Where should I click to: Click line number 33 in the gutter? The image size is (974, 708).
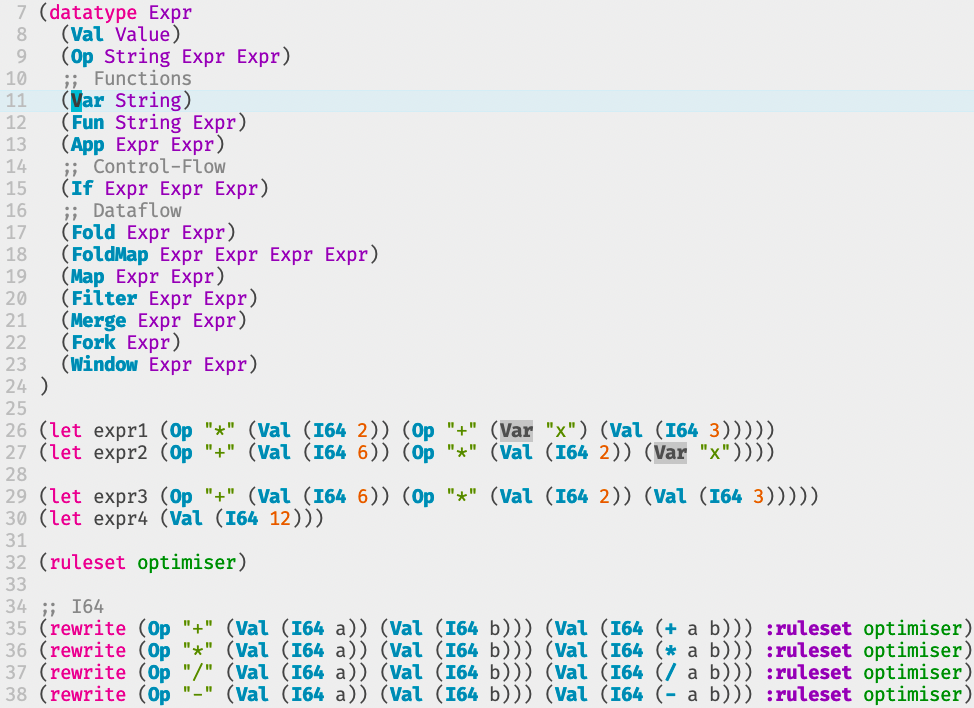(x=16, y=585)
